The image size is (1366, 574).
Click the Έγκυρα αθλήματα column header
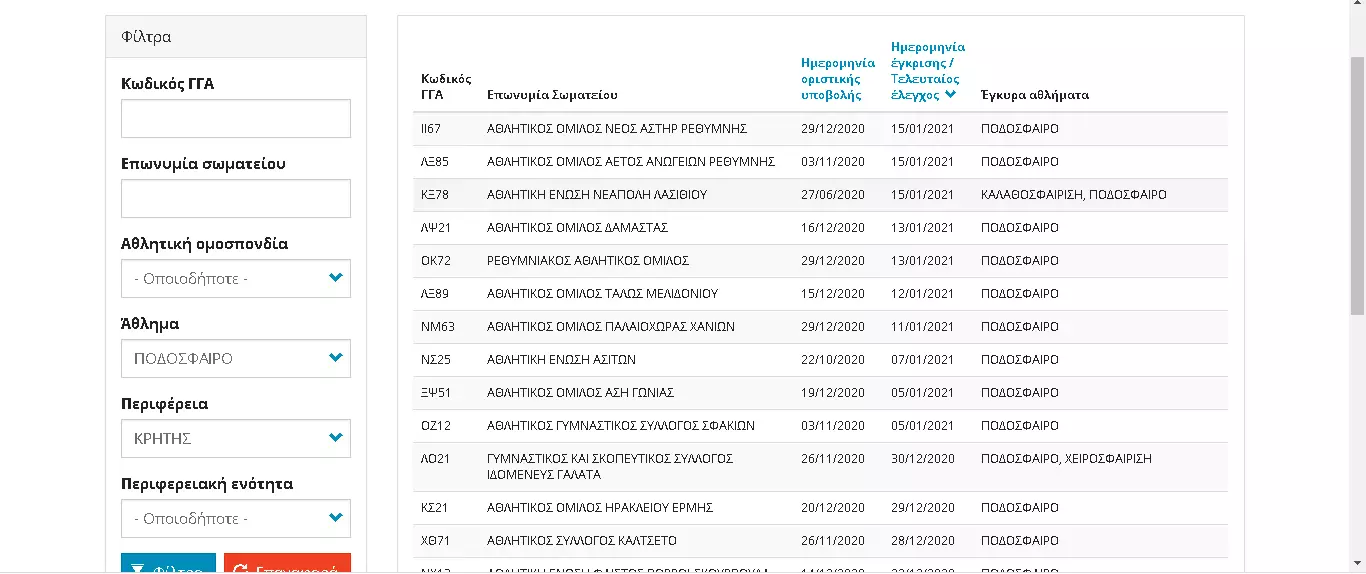[x=1035, y=95]
